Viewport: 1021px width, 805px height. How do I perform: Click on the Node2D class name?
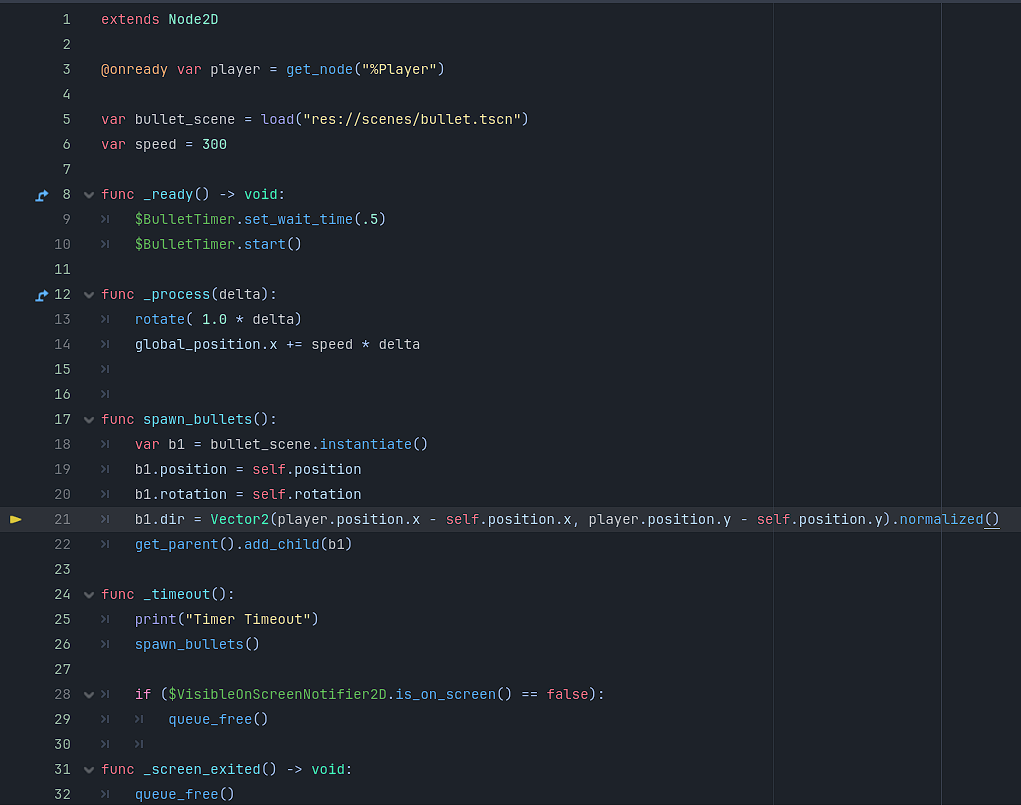pyautogui.click(x=193, y=20)
